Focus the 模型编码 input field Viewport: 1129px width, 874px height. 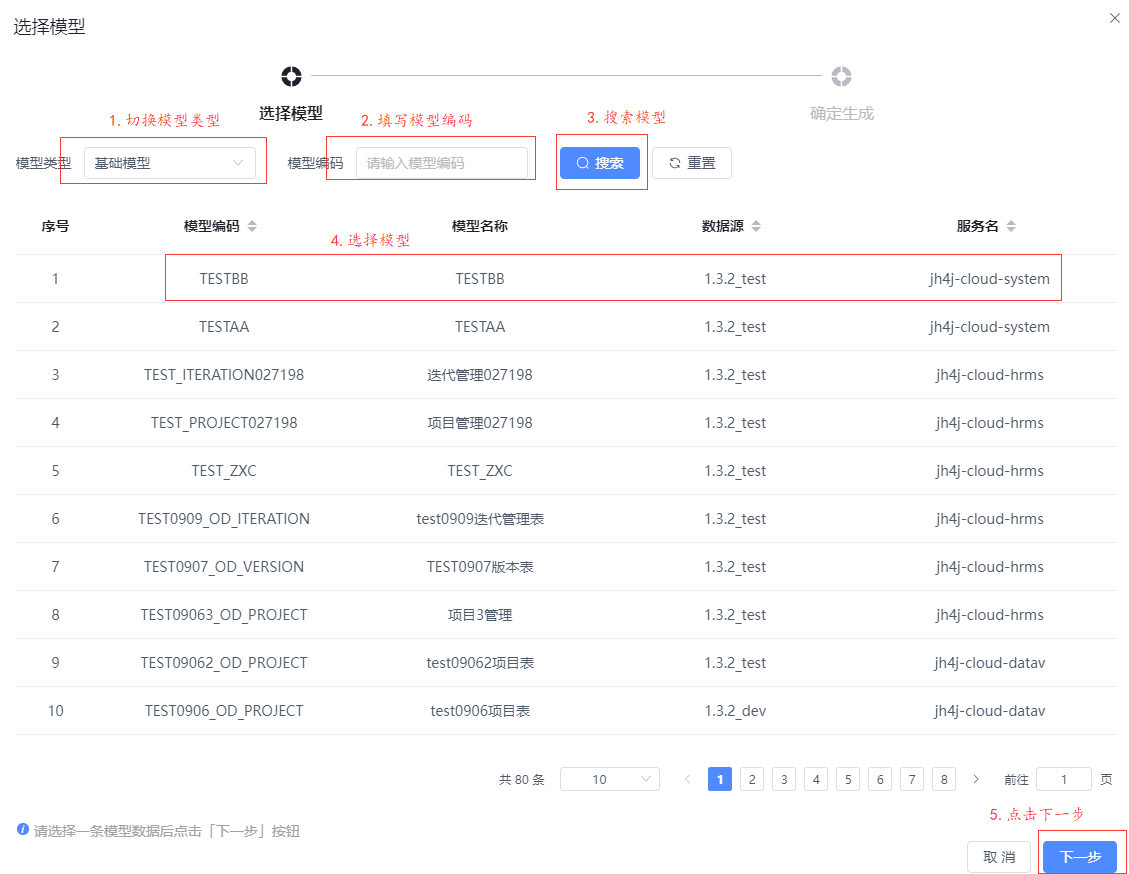point(441,163)
